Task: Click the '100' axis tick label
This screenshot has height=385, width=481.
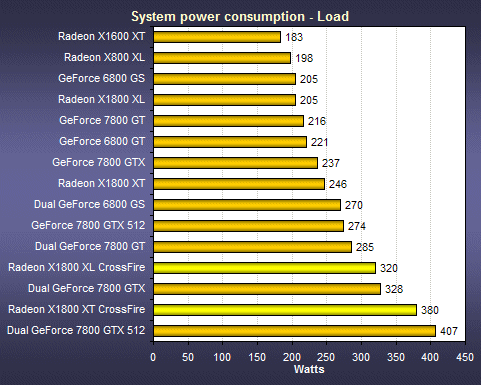Action: pos(222,357)
